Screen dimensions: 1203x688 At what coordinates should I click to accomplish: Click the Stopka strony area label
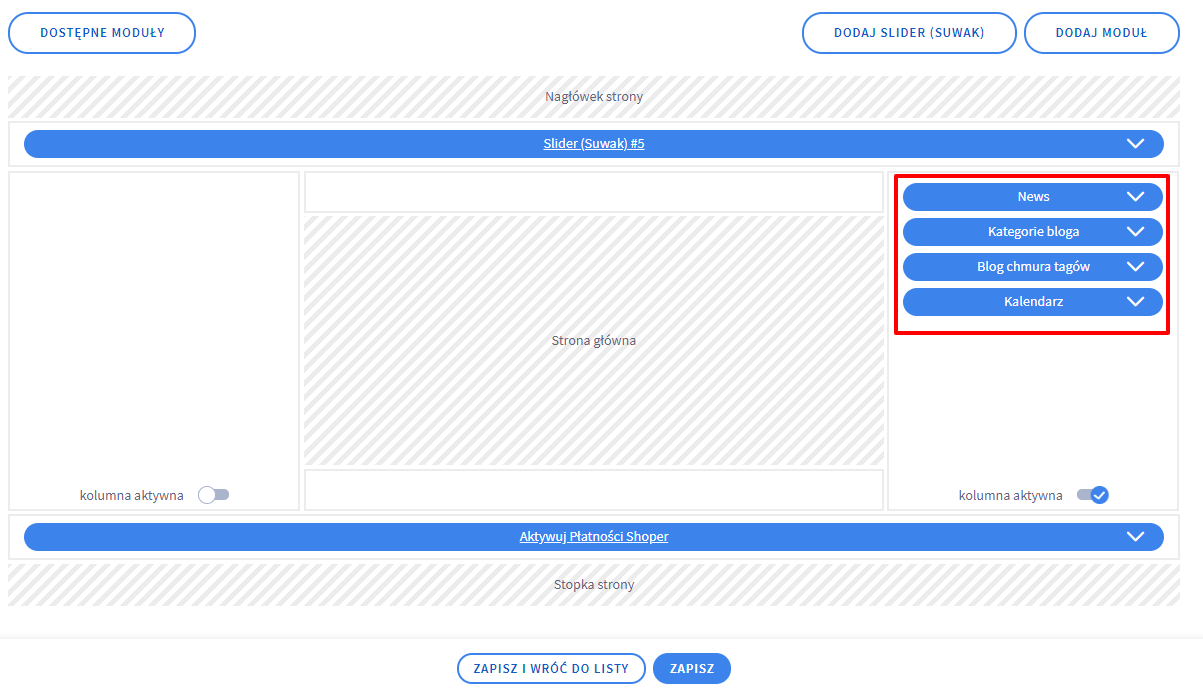[x=594, y=585]
